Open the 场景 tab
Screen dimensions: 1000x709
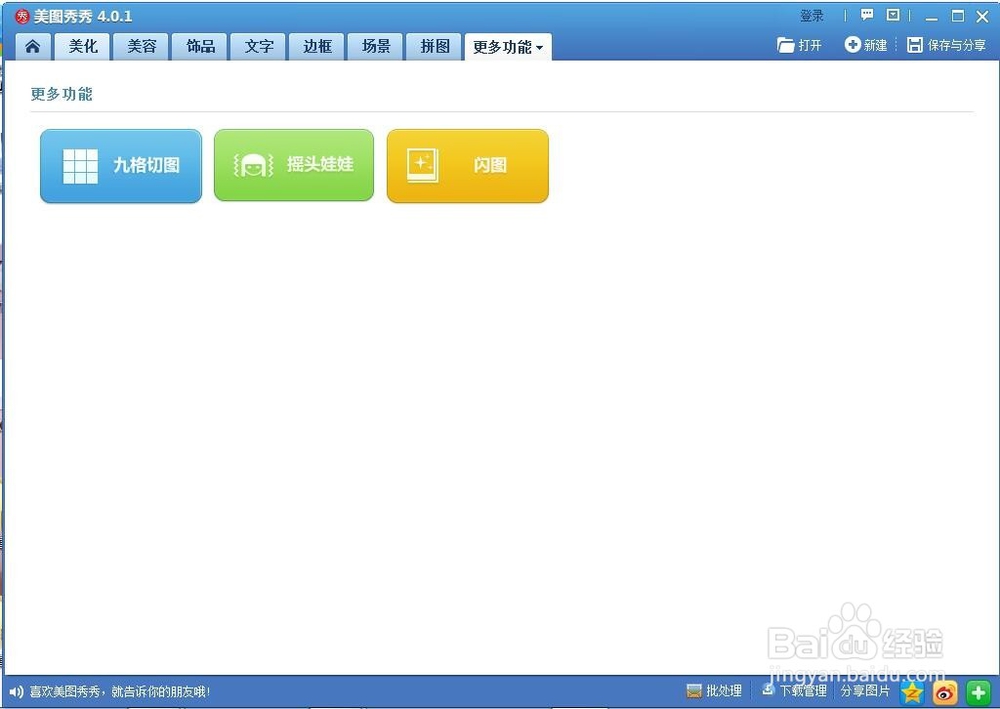[375, 46]
